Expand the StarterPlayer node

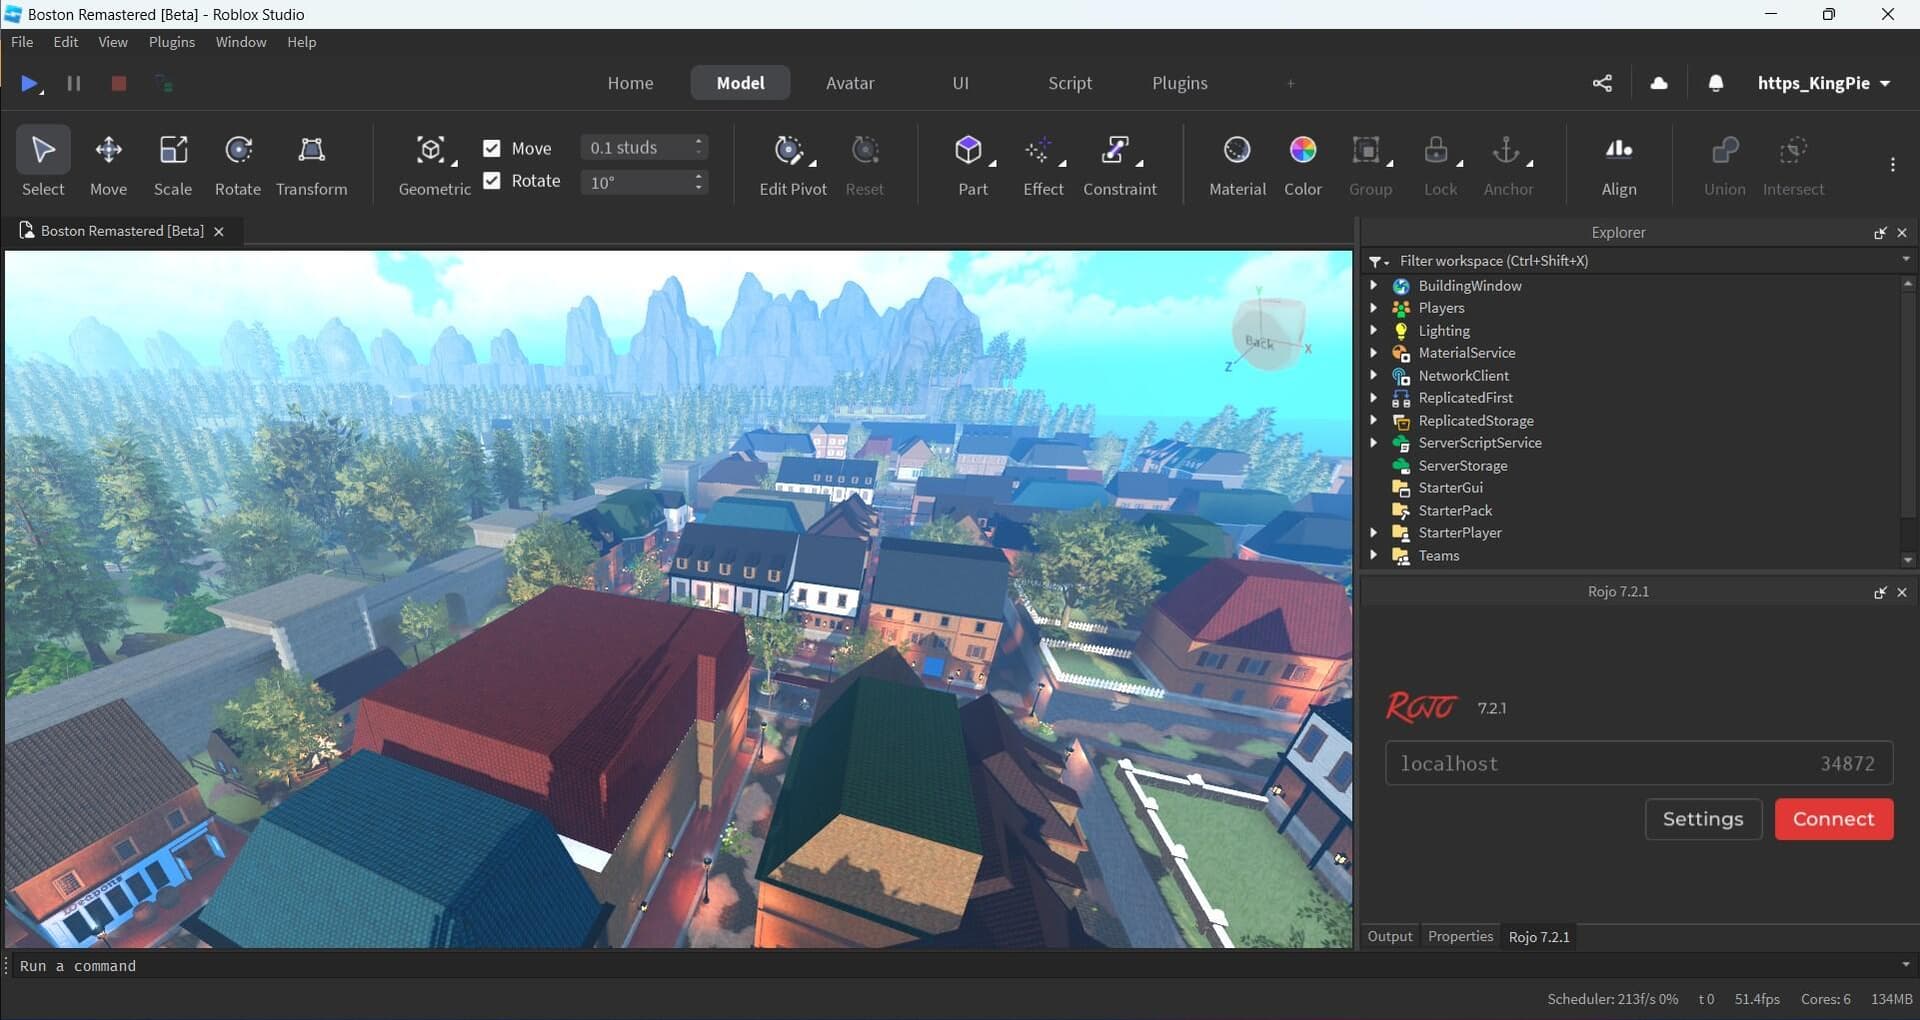(x=1374, y=533)
